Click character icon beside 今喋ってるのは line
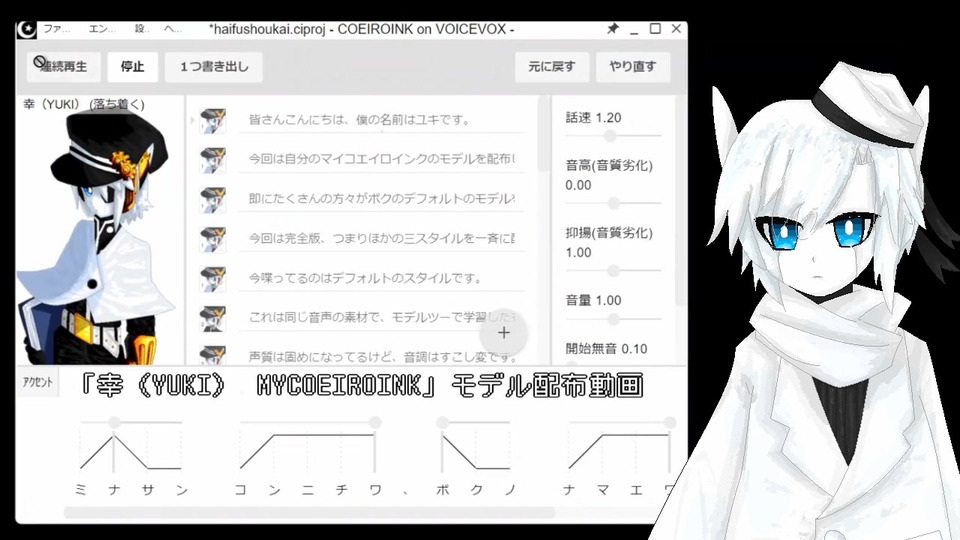The height and width of the screenshot is (540, 960). [213, 279]
